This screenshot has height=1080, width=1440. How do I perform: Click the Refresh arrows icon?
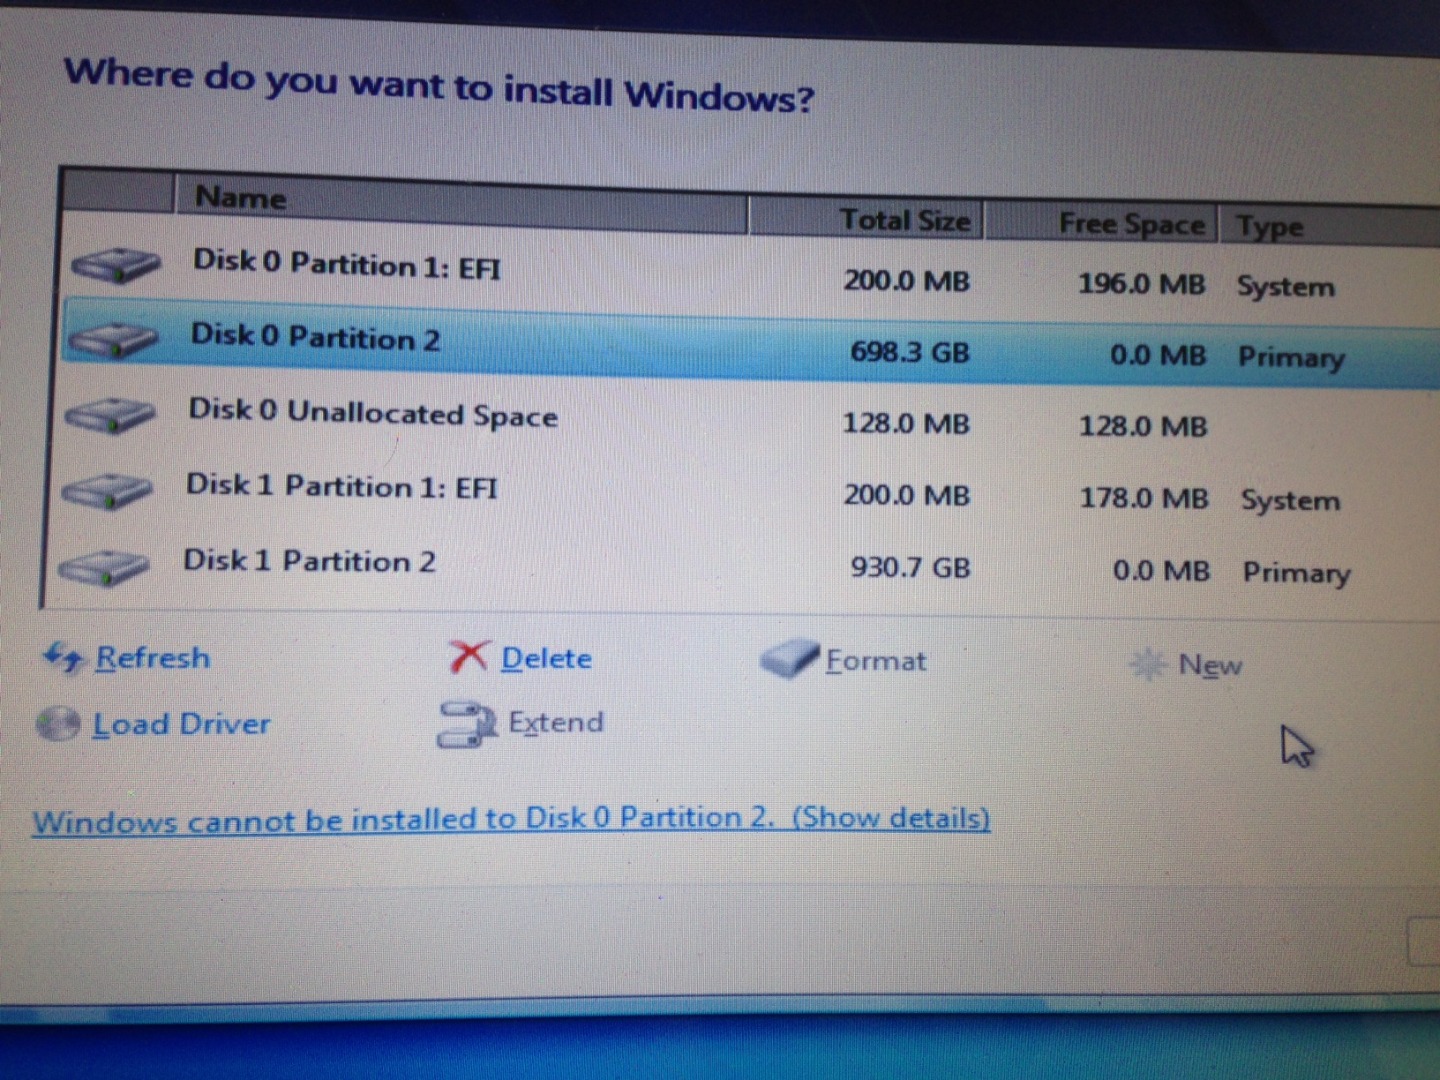pos(64,658)
